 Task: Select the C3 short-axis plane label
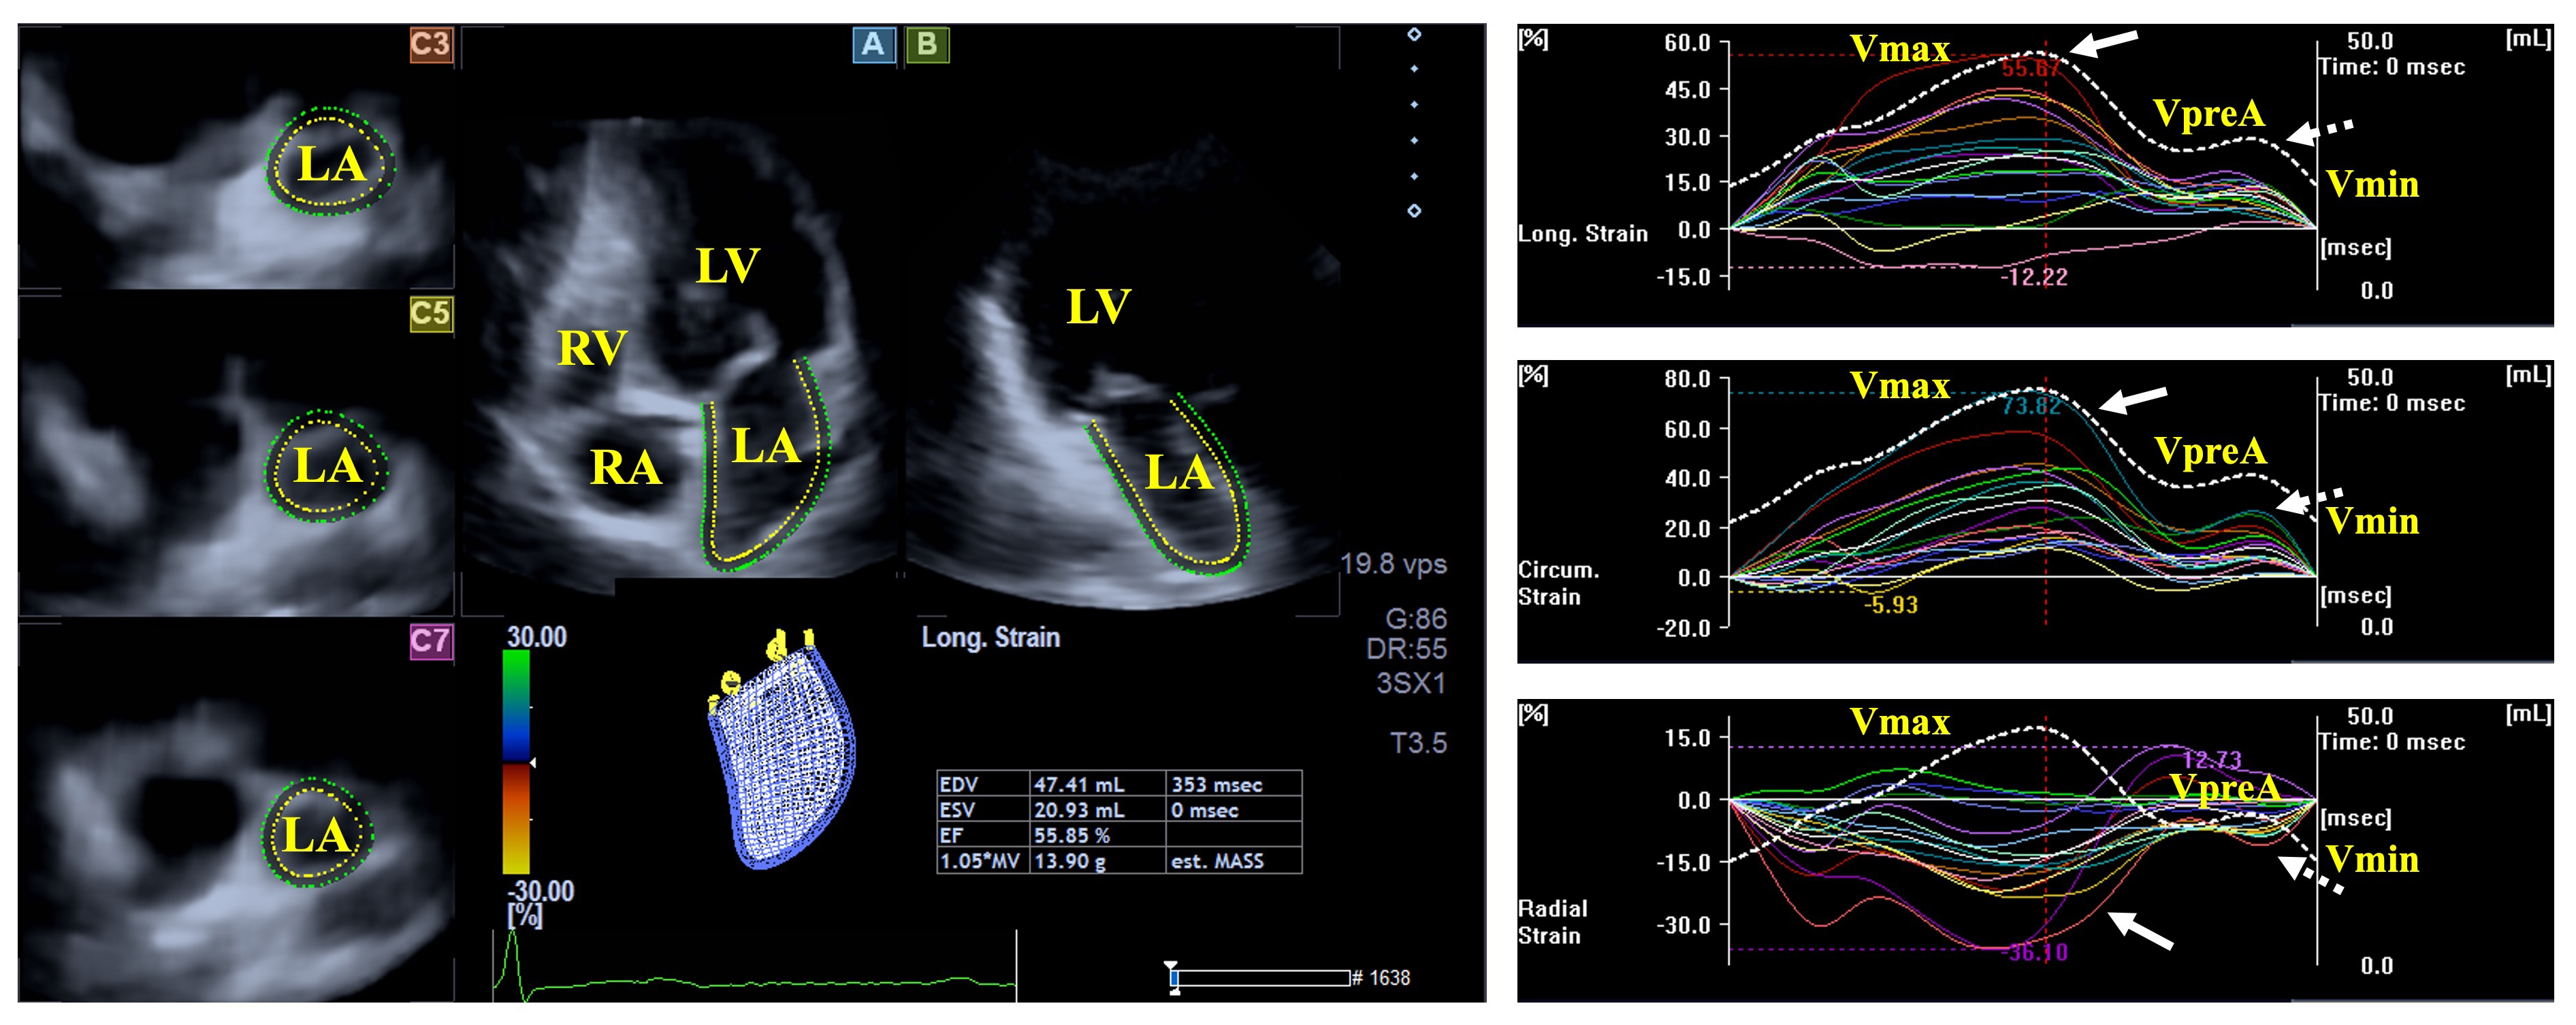(431, 44)
